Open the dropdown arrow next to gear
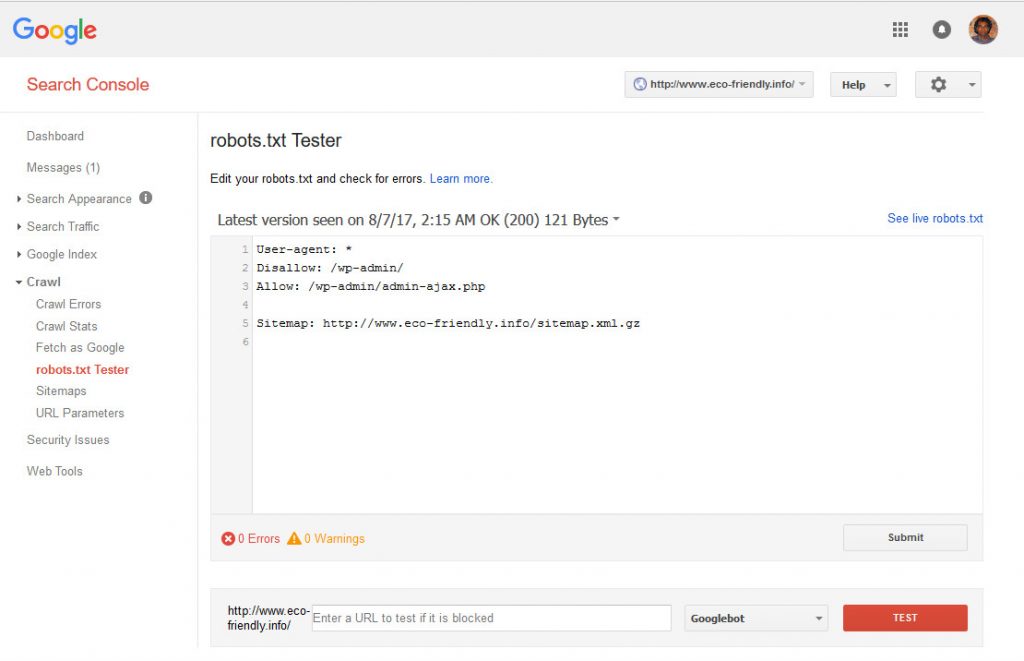This screenshot has height=661, width=1024. coord(972,85)
